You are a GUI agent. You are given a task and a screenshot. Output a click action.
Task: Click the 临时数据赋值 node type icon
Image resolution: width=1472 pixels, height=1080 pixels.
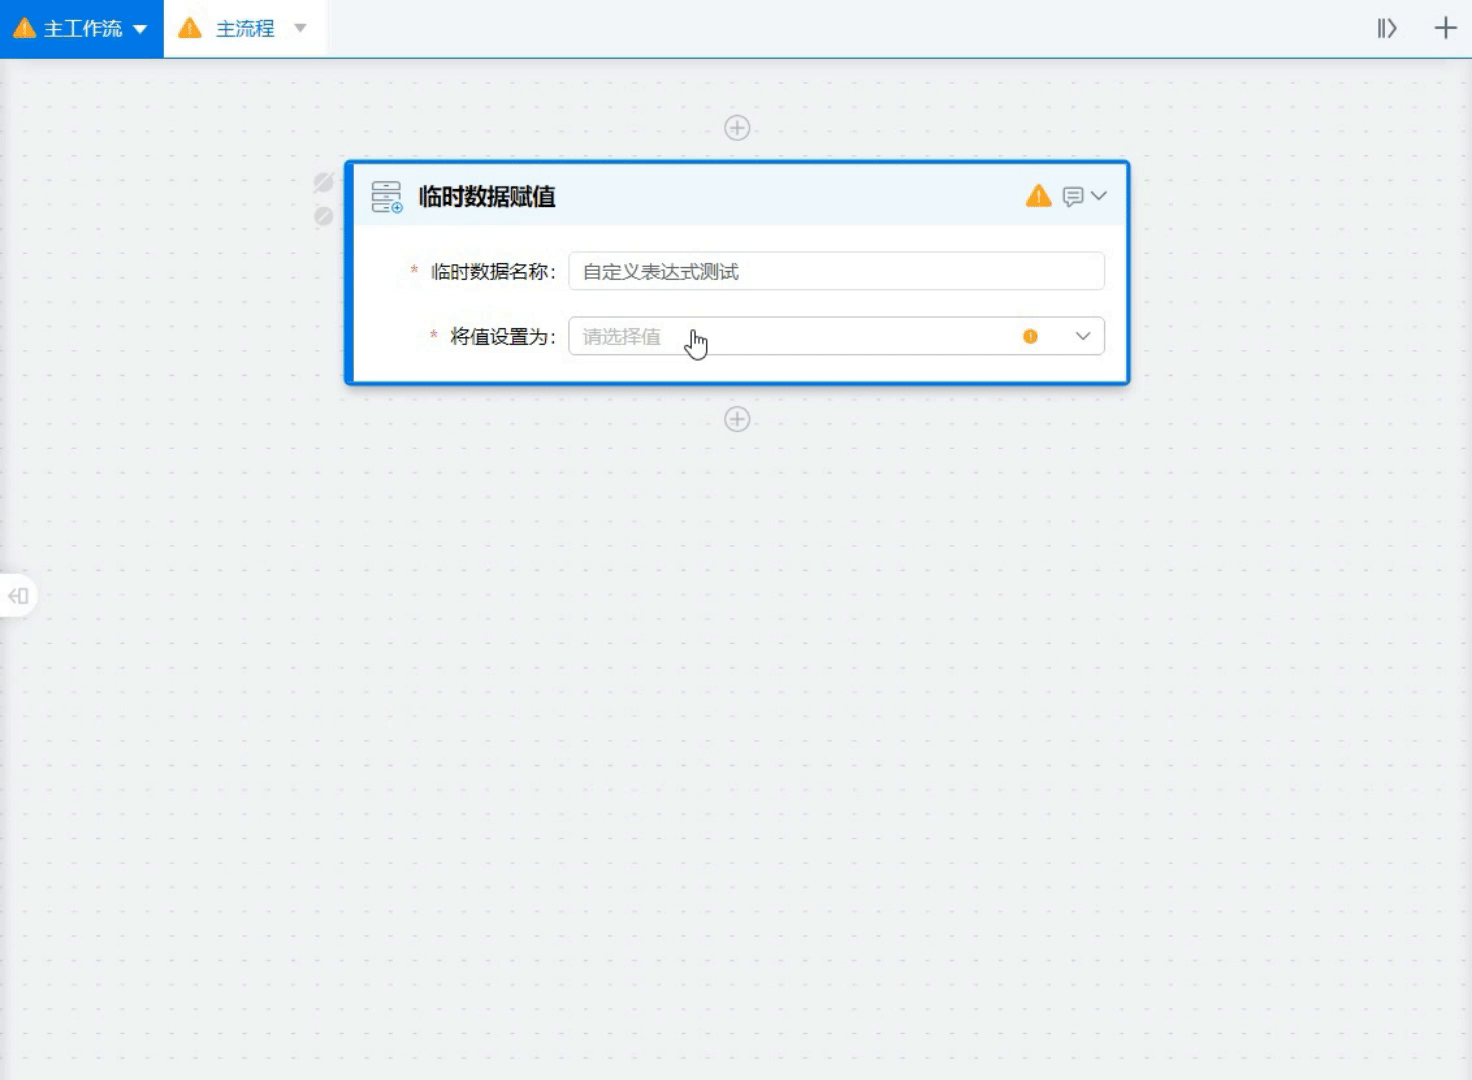tap(386, 197)
